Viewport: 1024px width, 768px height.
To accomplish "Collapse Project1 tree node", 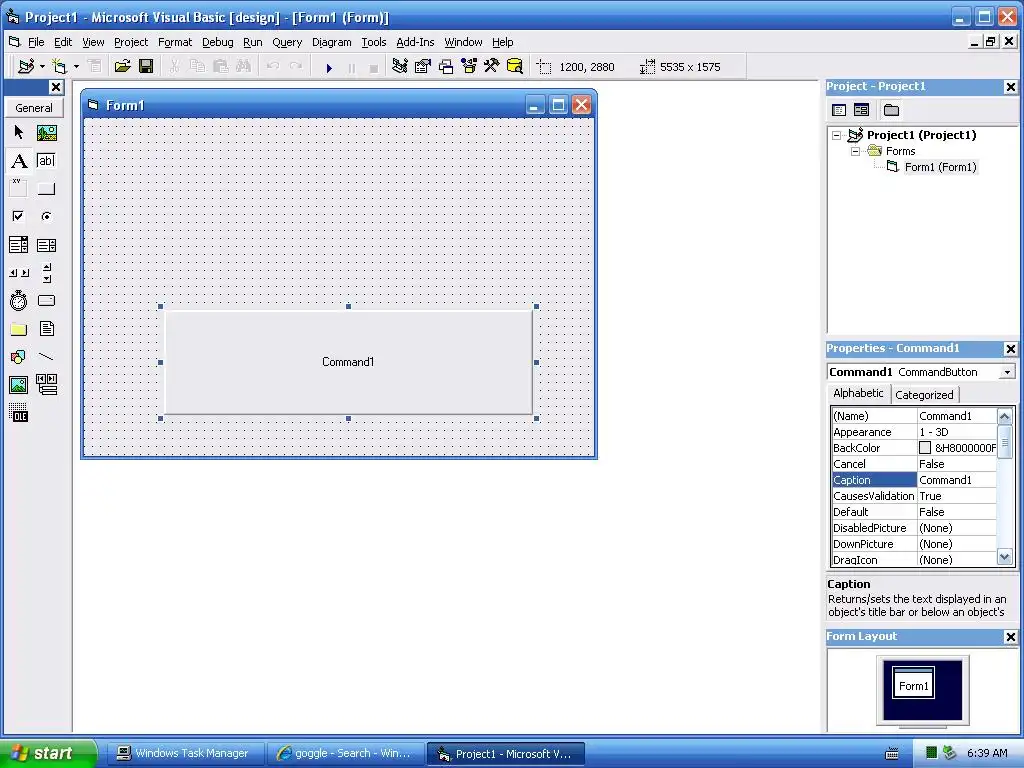I will point(837,135).
